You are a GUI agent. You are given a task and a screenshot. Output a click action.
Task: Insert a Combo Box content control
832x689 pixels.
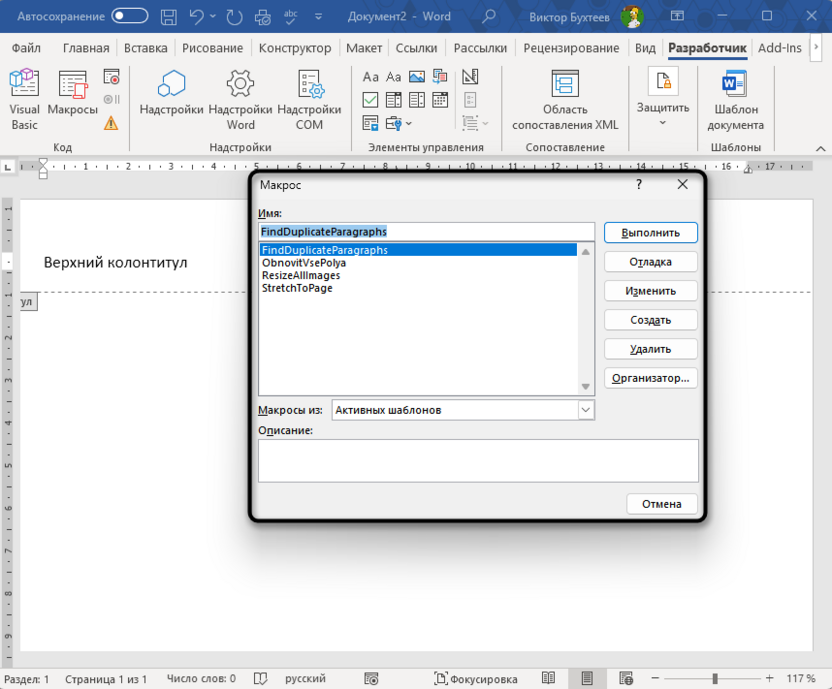[393, 99]
